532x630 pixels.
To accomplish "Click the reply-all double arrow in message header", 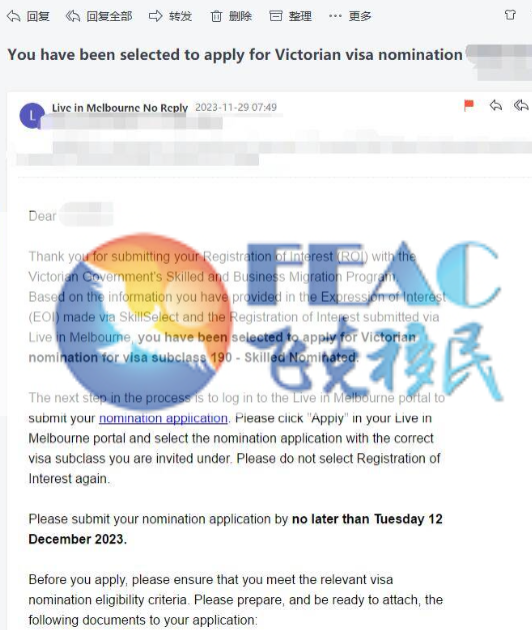I will pos(521,106).
